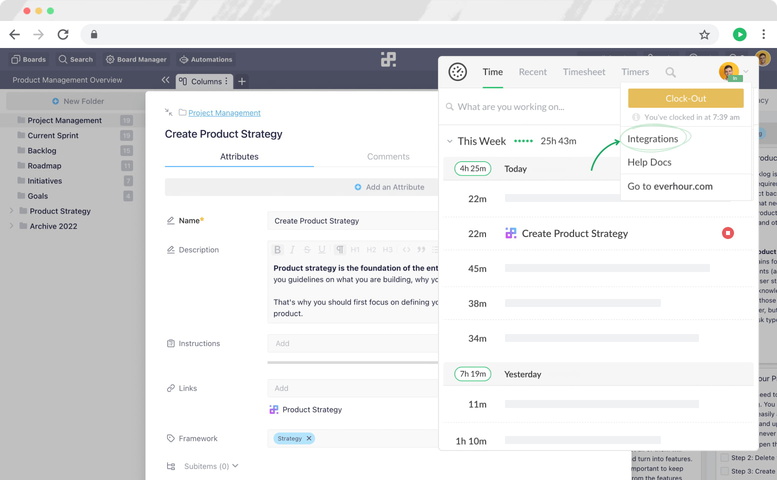The image size is (777, 480).
Task: Bookmark this page with star icon
Action: pyautogui.click(x=704, y=35)
